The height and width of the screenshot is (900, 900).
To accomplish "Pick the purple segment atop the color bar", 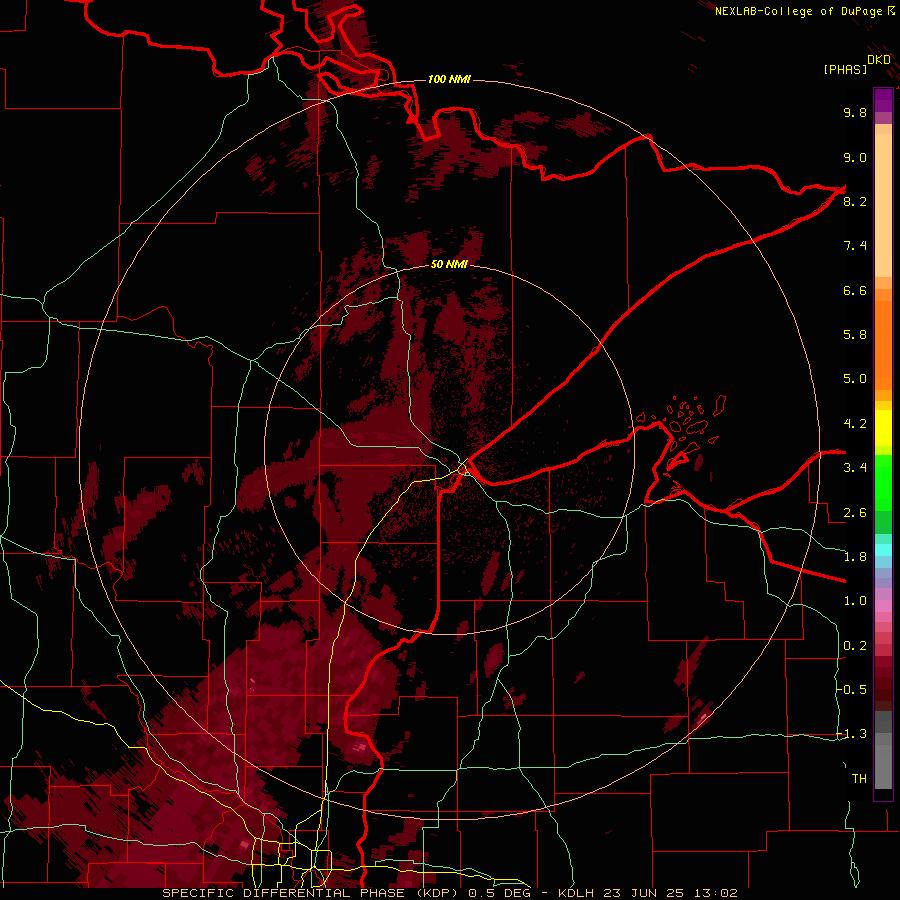I will tap(883, 100).
